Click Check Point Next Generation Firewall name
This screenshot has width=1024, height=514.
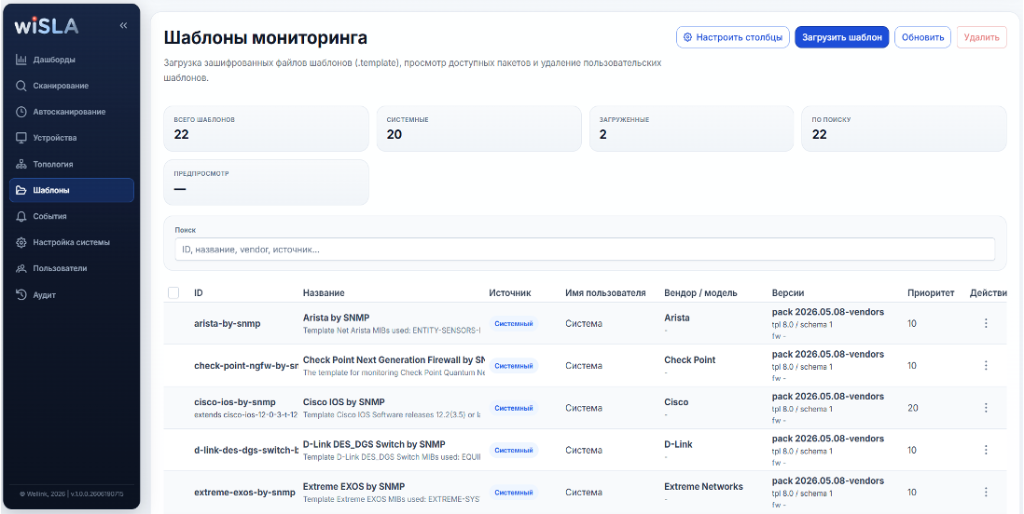click(x=394, y=360)
